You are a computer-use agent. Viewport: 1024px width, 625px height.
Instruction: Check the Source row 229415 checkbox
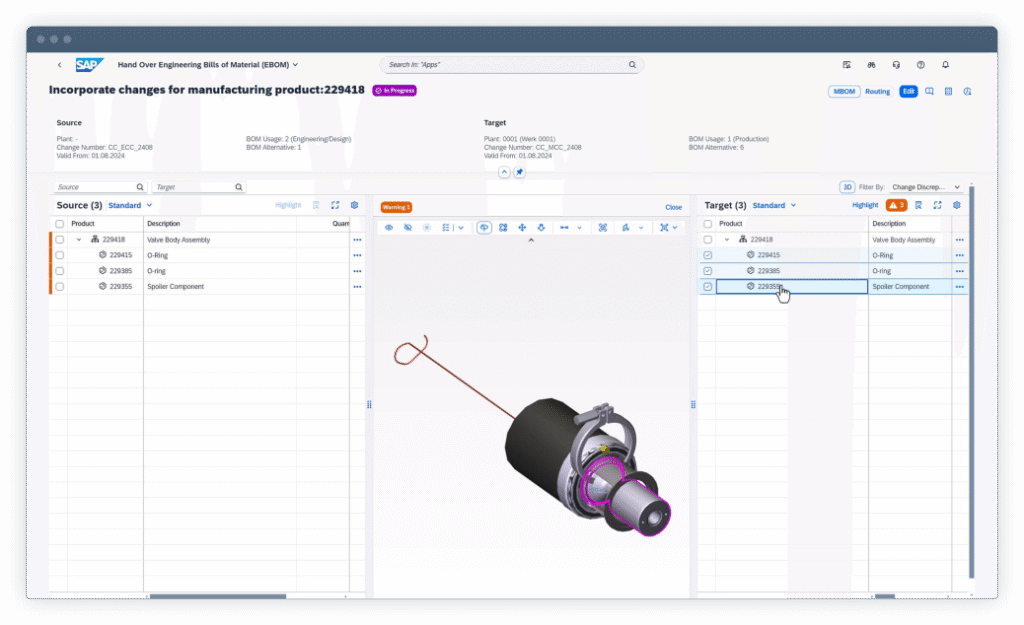pos(60,255)
